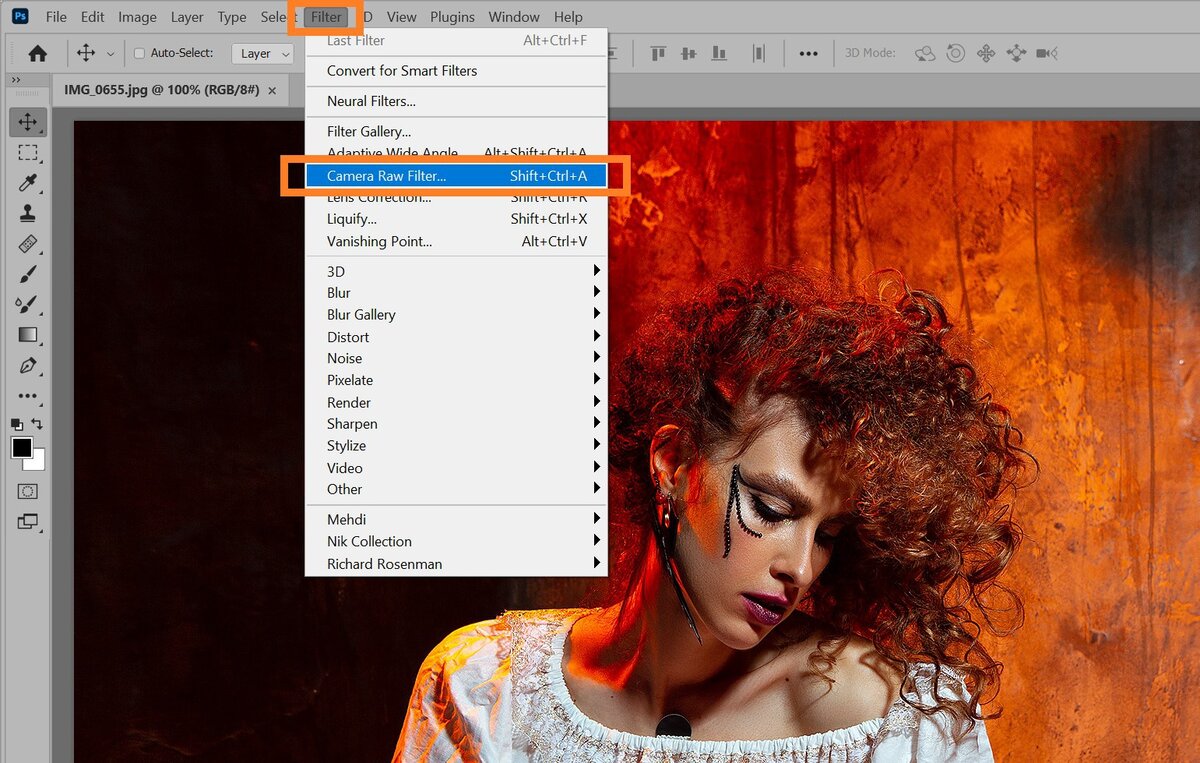Switch to IMG_0655.jpg document tab
Screen dimensions: 1200x763
pyautogui.click(x=161, y=90)
